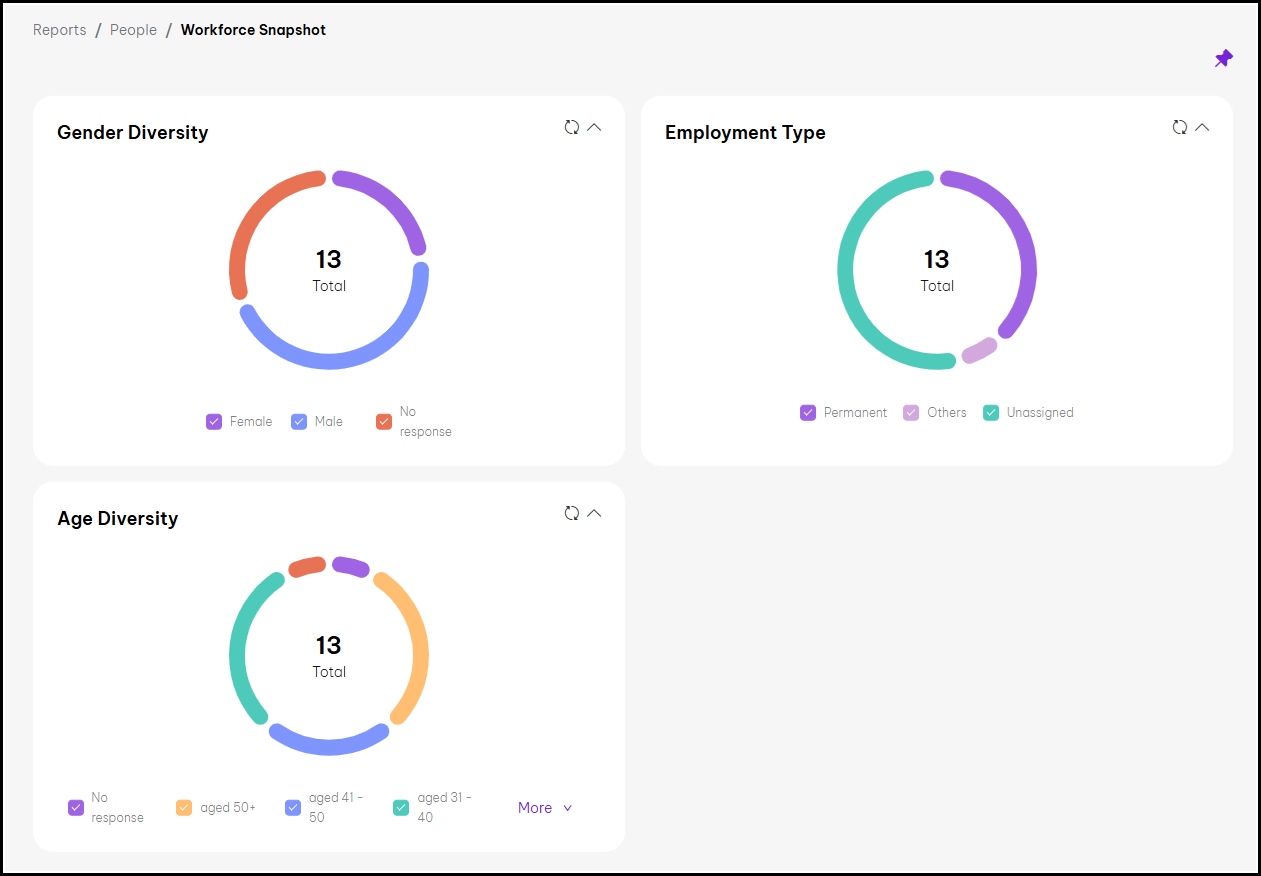1261x876 pixels.
Task: Toggle the Others employment type checkbox
Action: point(912,412)
